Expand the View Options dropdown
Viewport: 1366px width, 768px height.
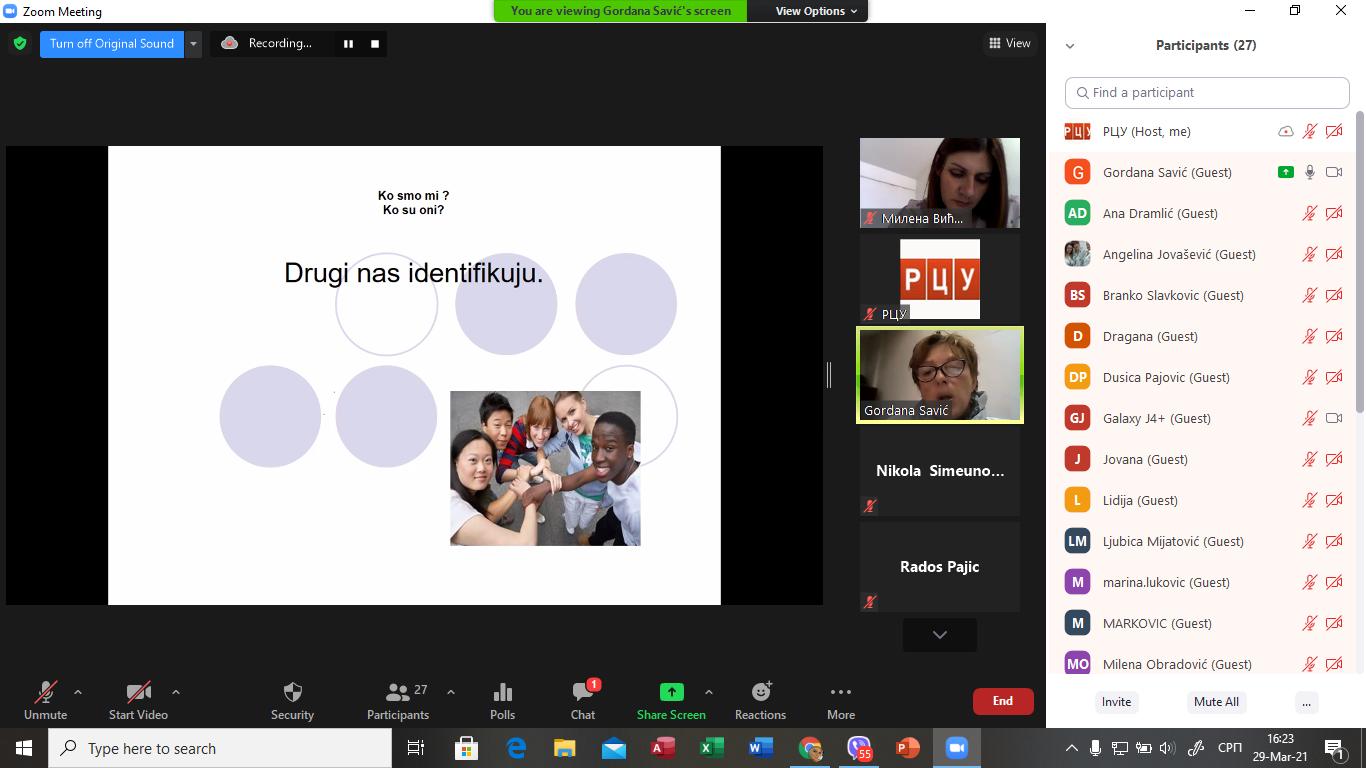816,11
